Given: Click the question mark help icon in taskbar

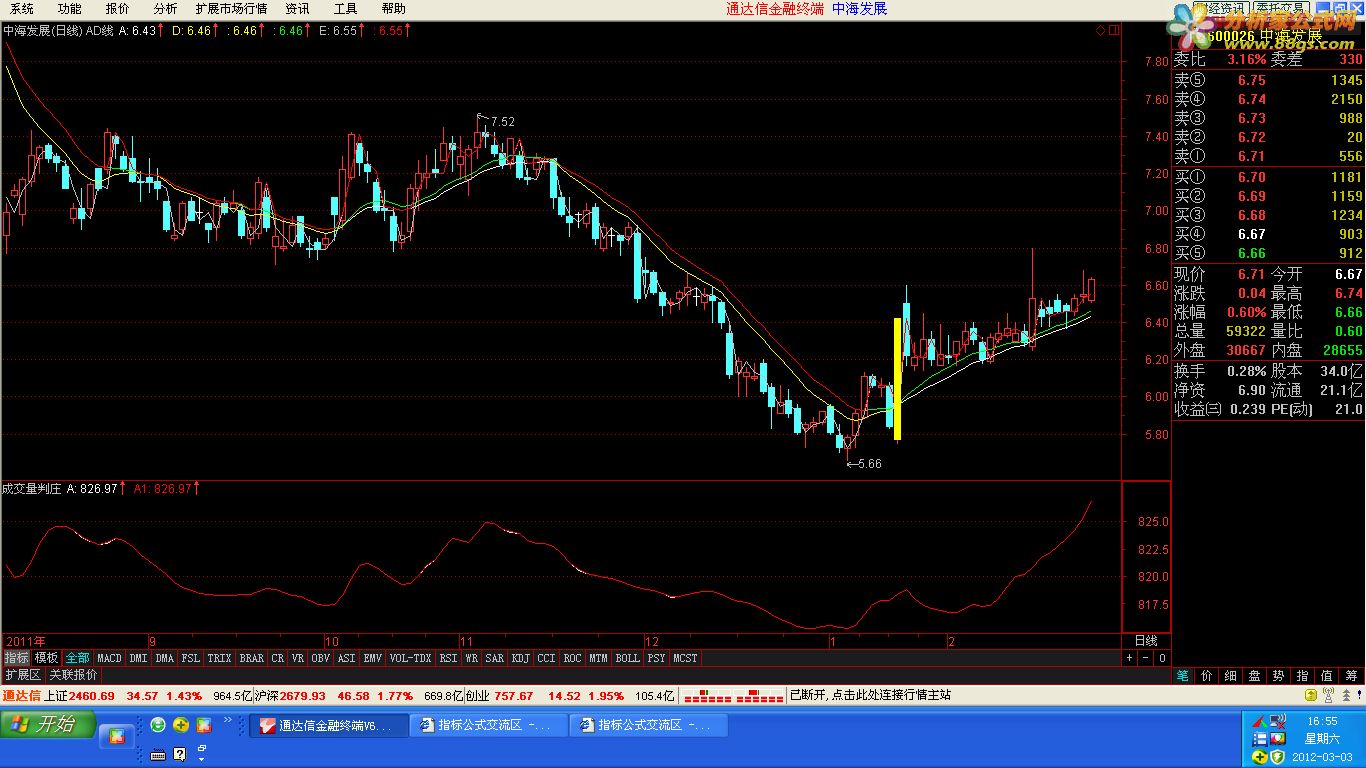Looking at the screenshot, I should [x=180, y=753].
